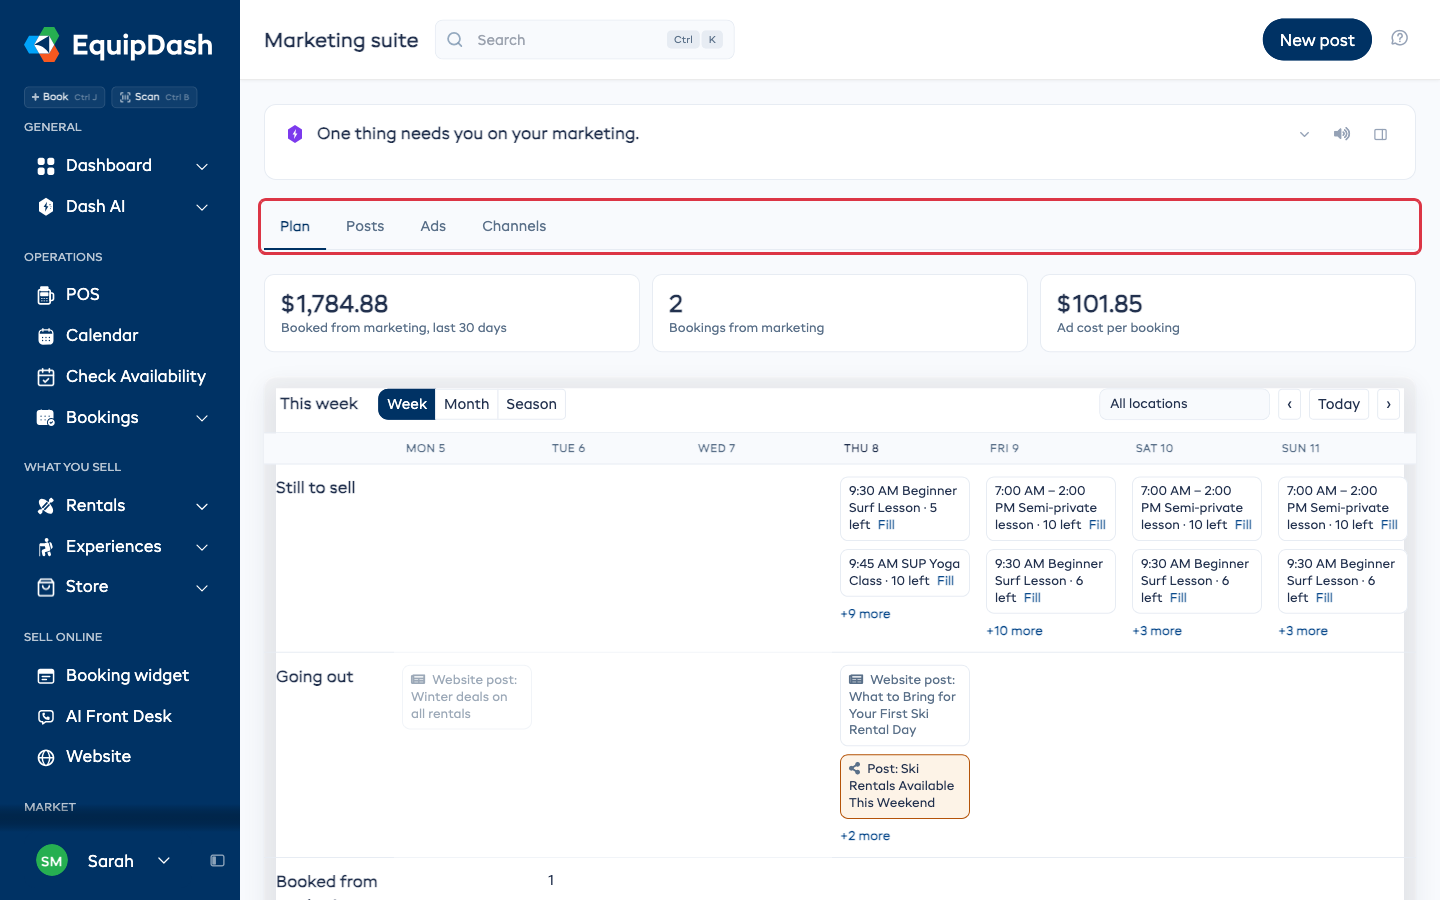Click the Bookings from marketing card
This screenshot has height=900, width=1440.
point(840,313)
